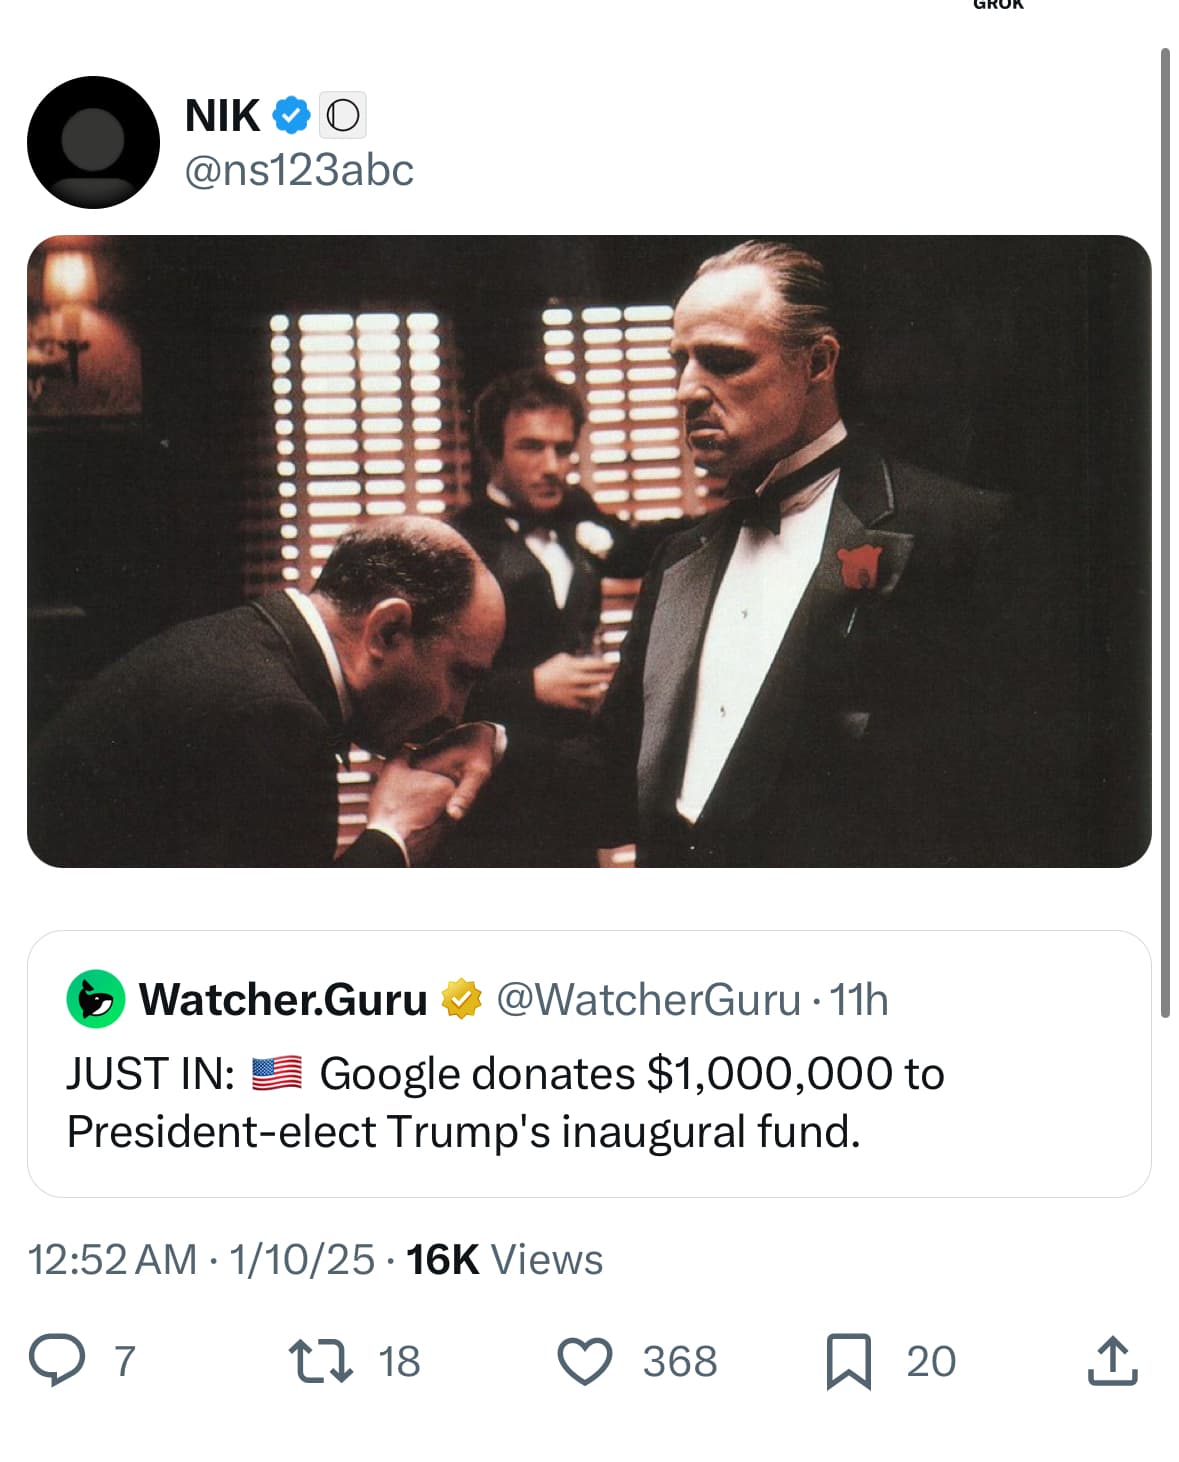Click the 11h timestamp on the quoted tweet
This screenshot has width=1179, height=1462.
tap(860, 997)
